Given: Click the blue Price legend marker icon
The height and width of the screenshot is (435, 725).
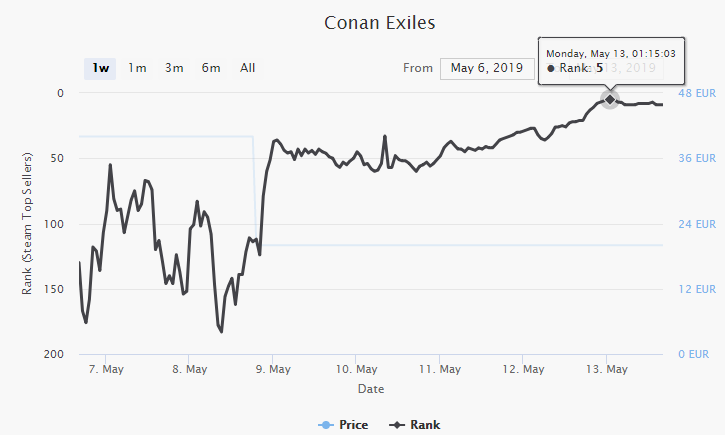Looking at the screenshot, I should (327, 424).
